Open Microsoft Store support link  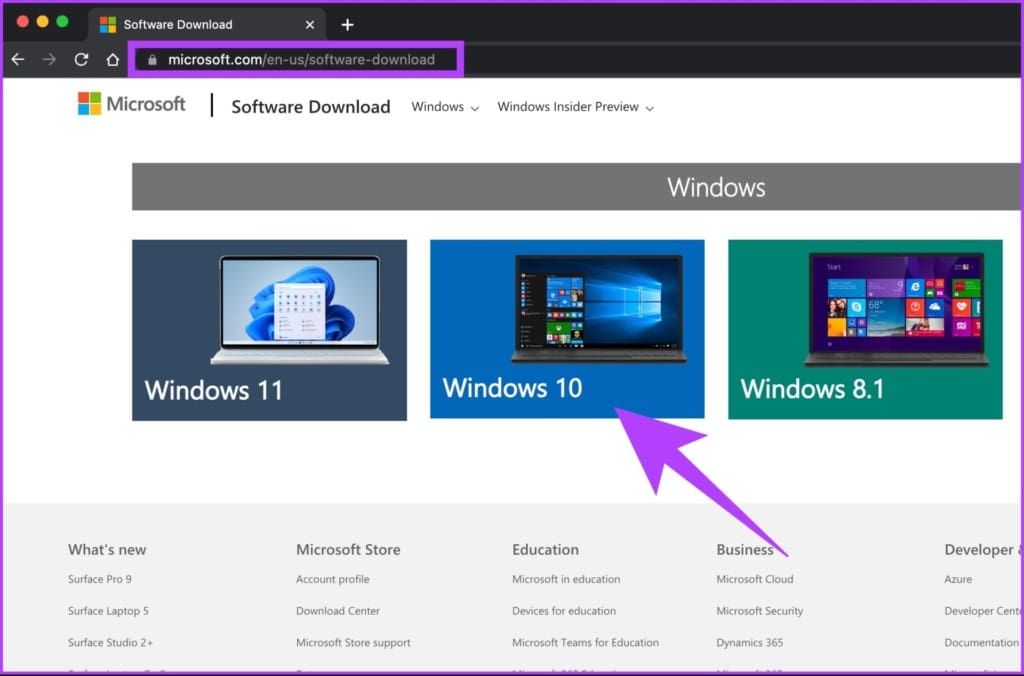353,643
